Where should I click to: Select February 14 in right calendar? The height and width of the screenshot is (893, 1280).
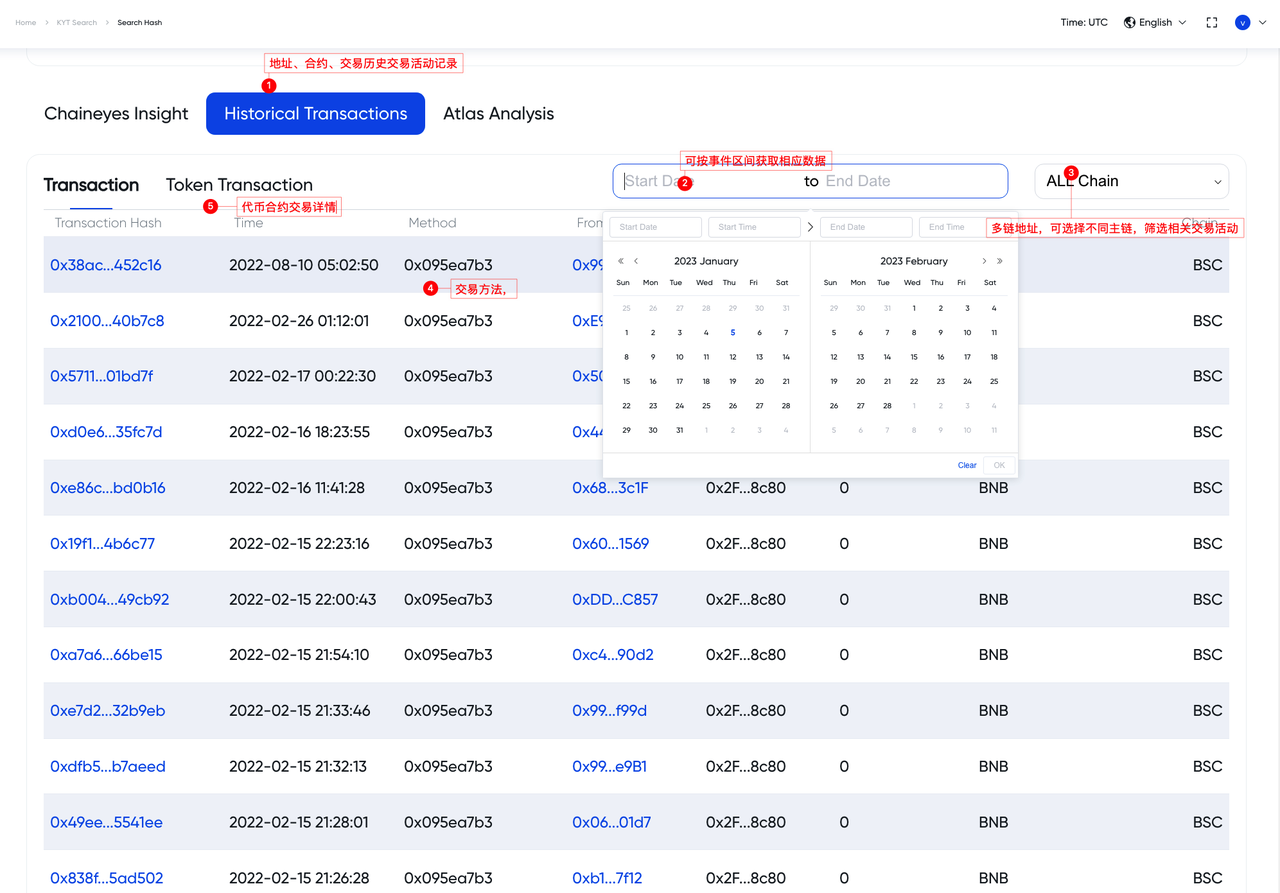coord(887,357)
